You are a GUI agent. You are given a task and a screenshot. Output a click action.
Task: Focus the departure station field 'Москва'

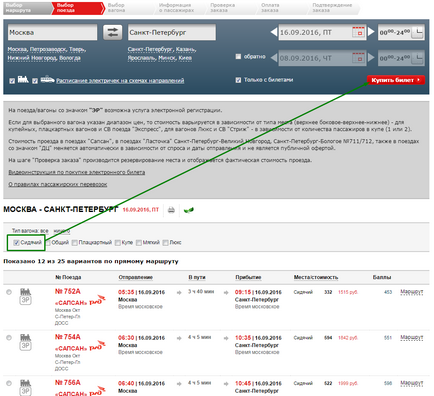pyautogui.click(x=52, y=32)
